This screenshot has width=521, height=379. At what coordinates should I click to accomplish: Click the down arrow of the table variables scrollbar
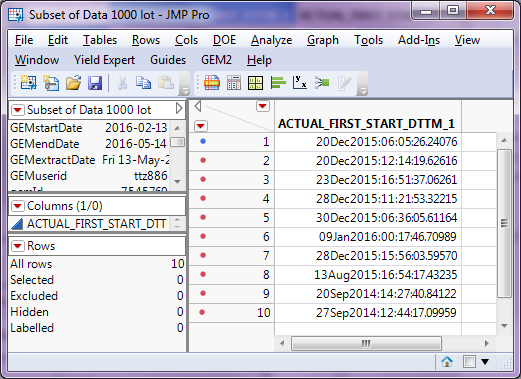click(x=178, y=182)
